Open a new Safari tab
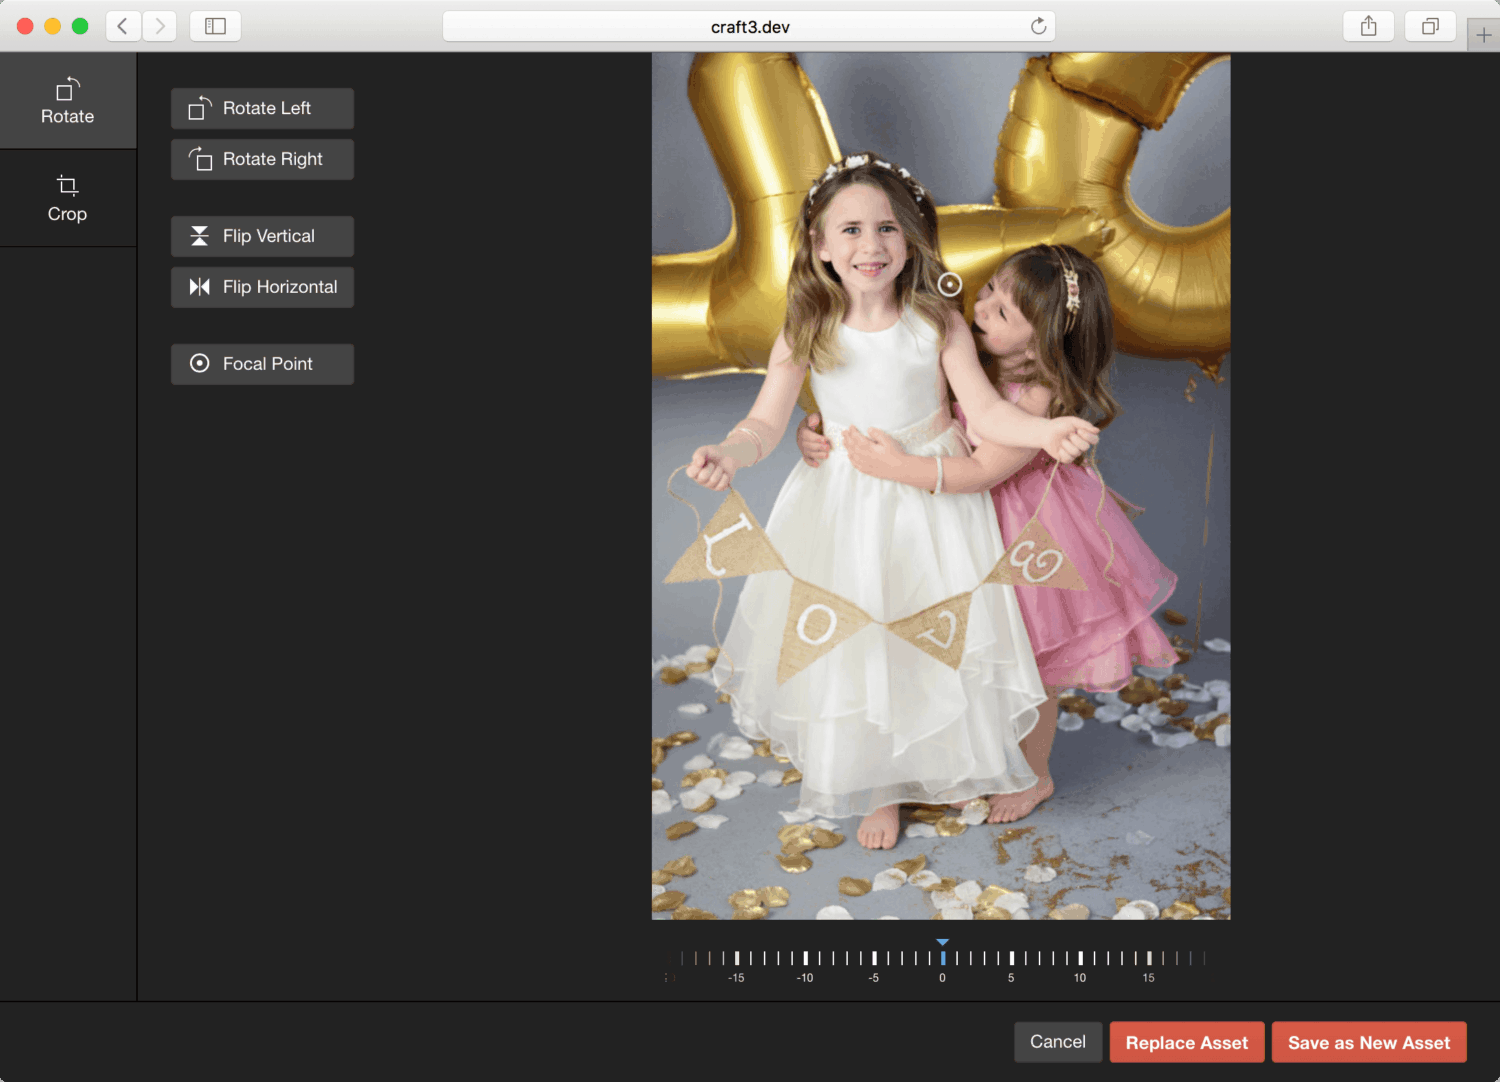Screen dimensions: 1500x1082 (1484, 33)
